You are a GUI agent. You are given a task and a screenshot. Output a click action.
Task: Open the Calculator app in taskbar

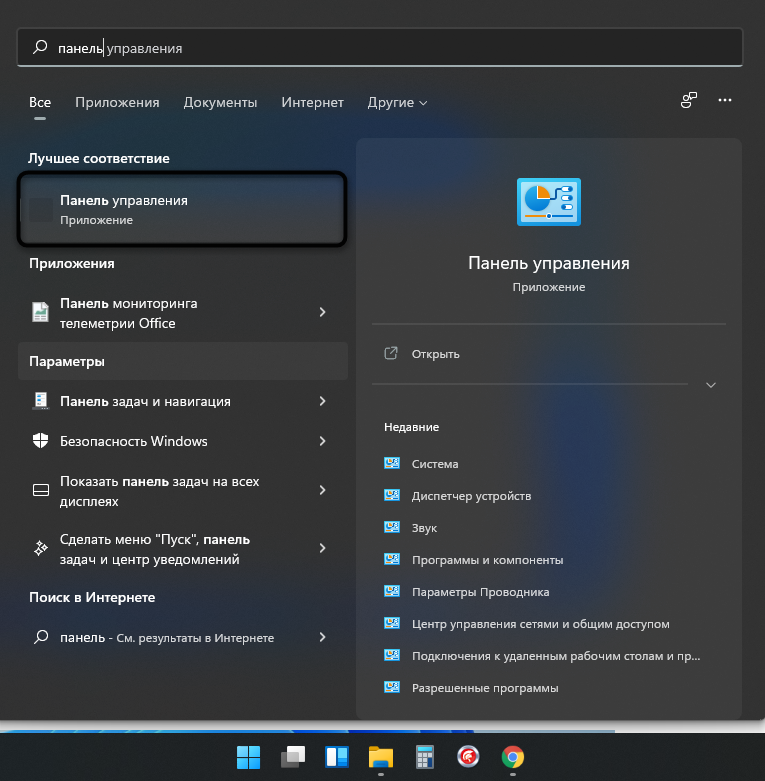[424, 757]
